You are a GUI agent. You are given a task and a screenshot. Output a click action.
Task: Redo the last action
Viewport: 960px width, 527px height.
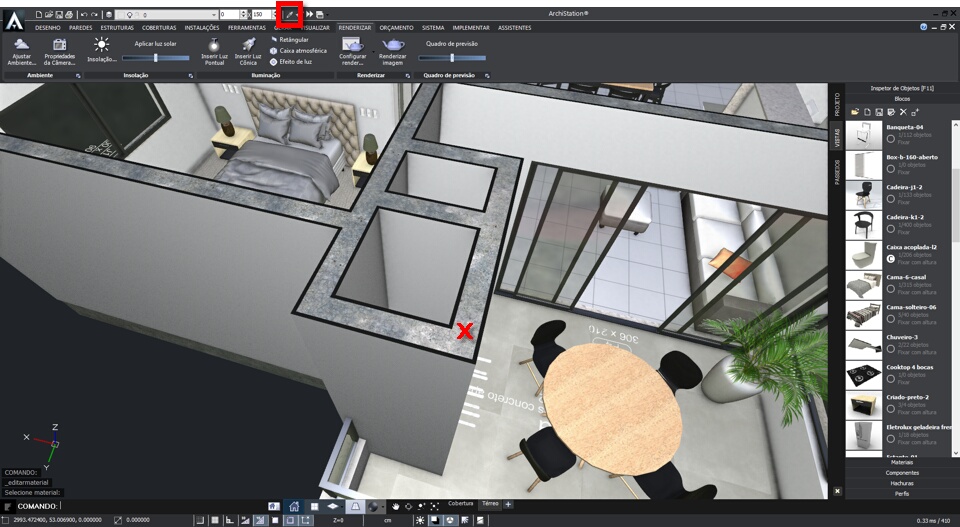pyautogui.click(x=94, y=14)
